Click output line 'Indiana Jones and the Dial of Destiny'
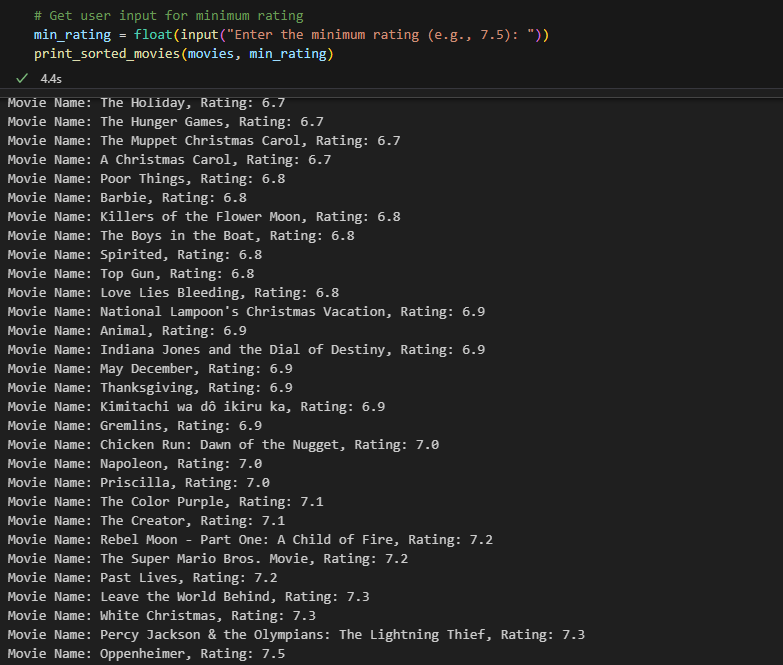Screen dimensions: 783x665 tap(246, 349)
